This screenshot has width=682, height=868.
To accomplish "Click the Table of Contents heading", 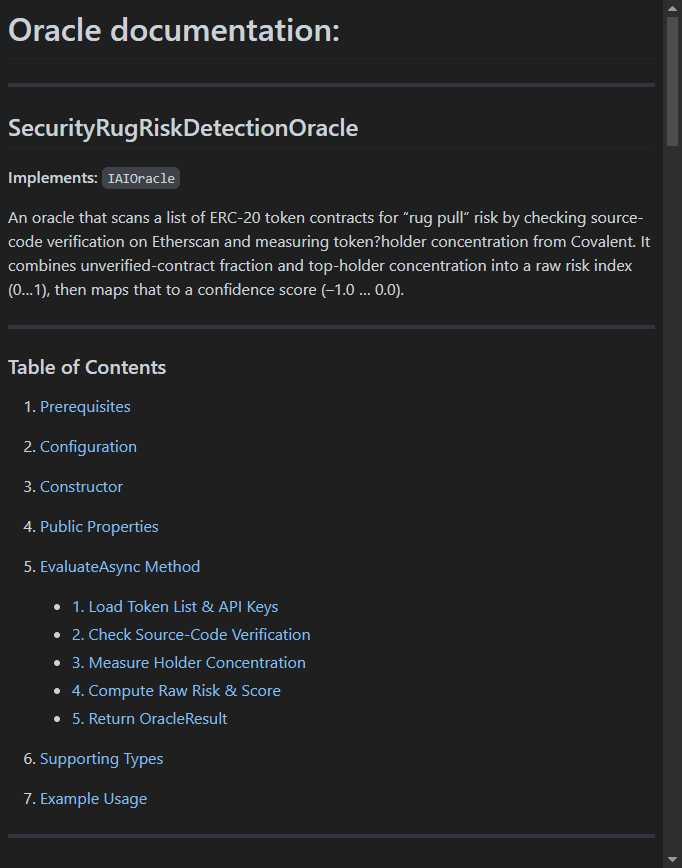I will (x=87, y=367).
